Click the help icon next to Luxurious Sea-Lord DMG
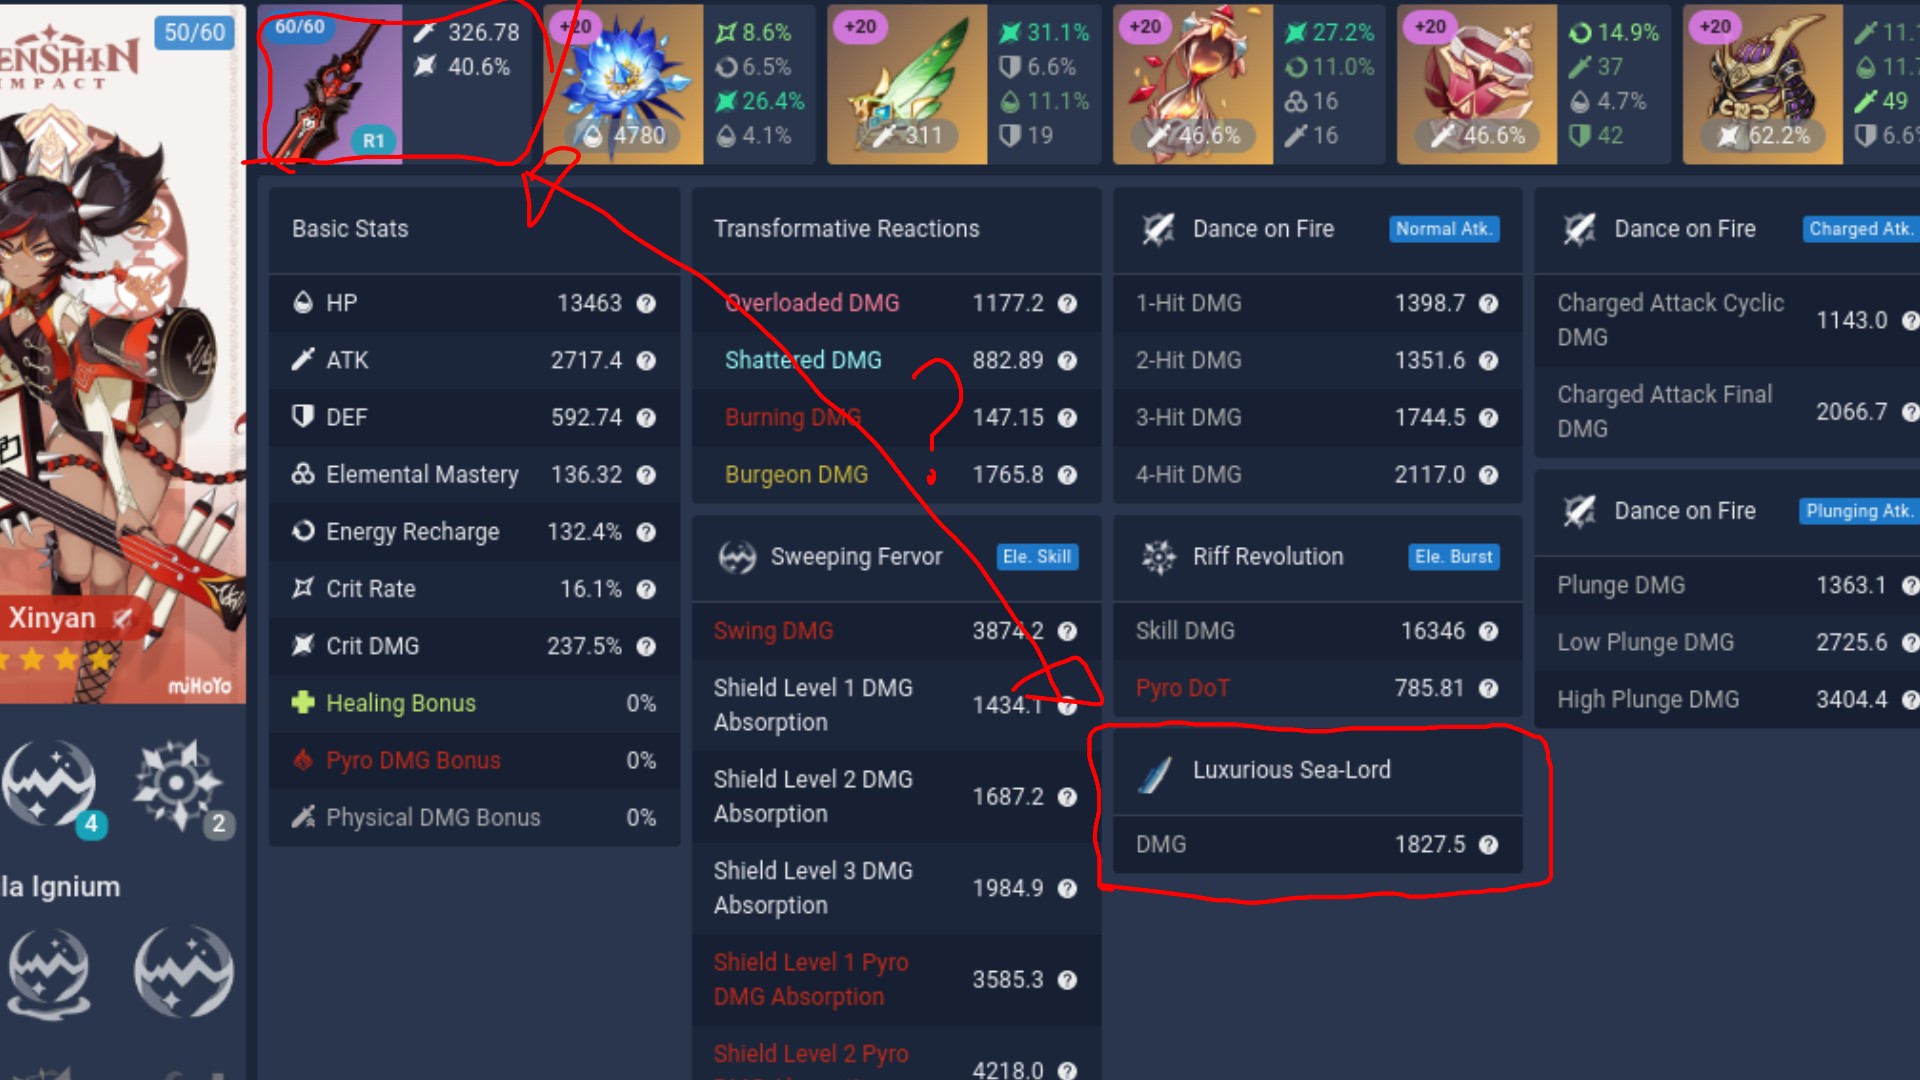Image resolution: width=1920 pixels, height=1080 pixels. 1488,845
